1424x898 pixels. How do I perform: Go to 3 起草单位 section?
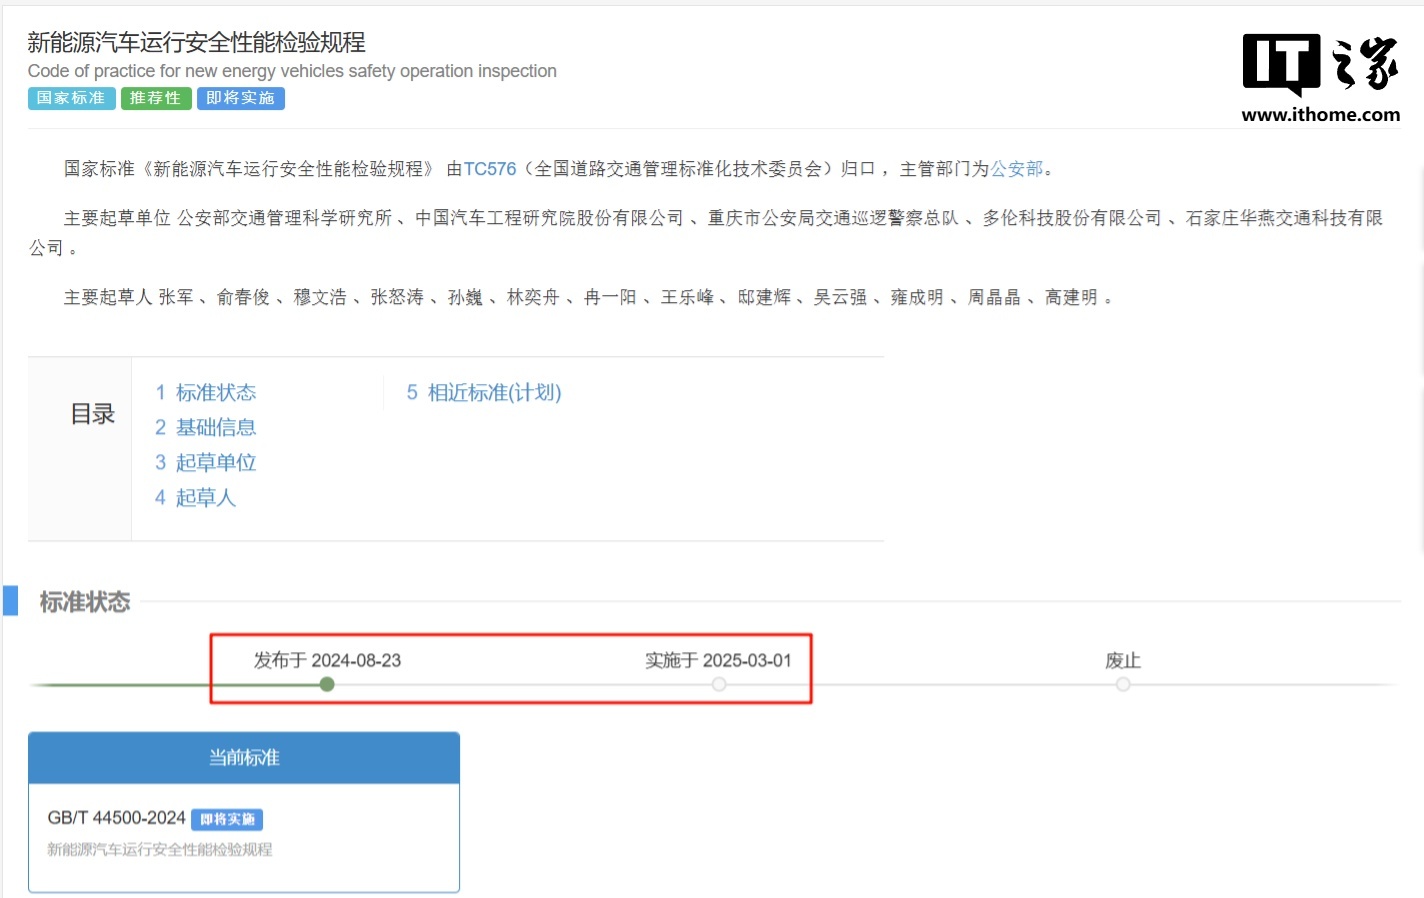pyautogui.click(x=206, y=463)
